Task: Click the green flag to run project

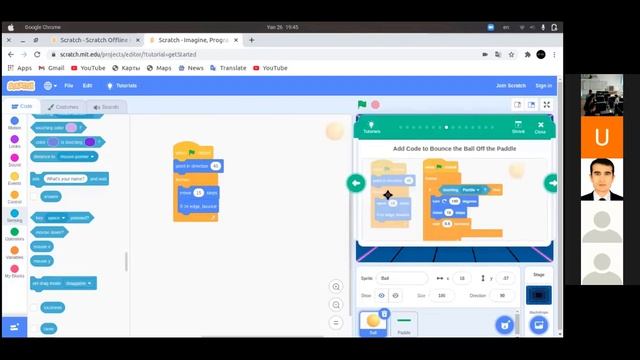Action: click(x=362, y=104)
